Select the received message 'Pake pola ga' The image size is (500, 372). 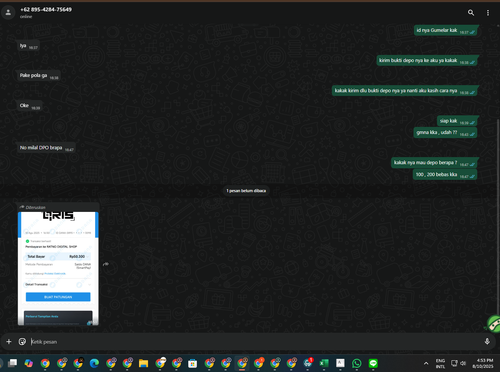click(x=39, y=76)
